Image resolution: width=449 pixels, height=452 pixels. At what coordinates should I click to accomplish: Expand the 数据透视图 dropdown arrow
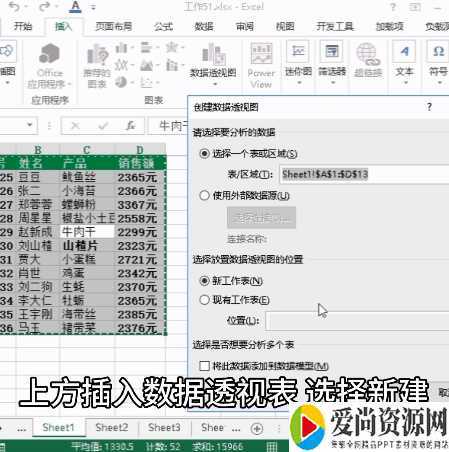coord(215,84)
